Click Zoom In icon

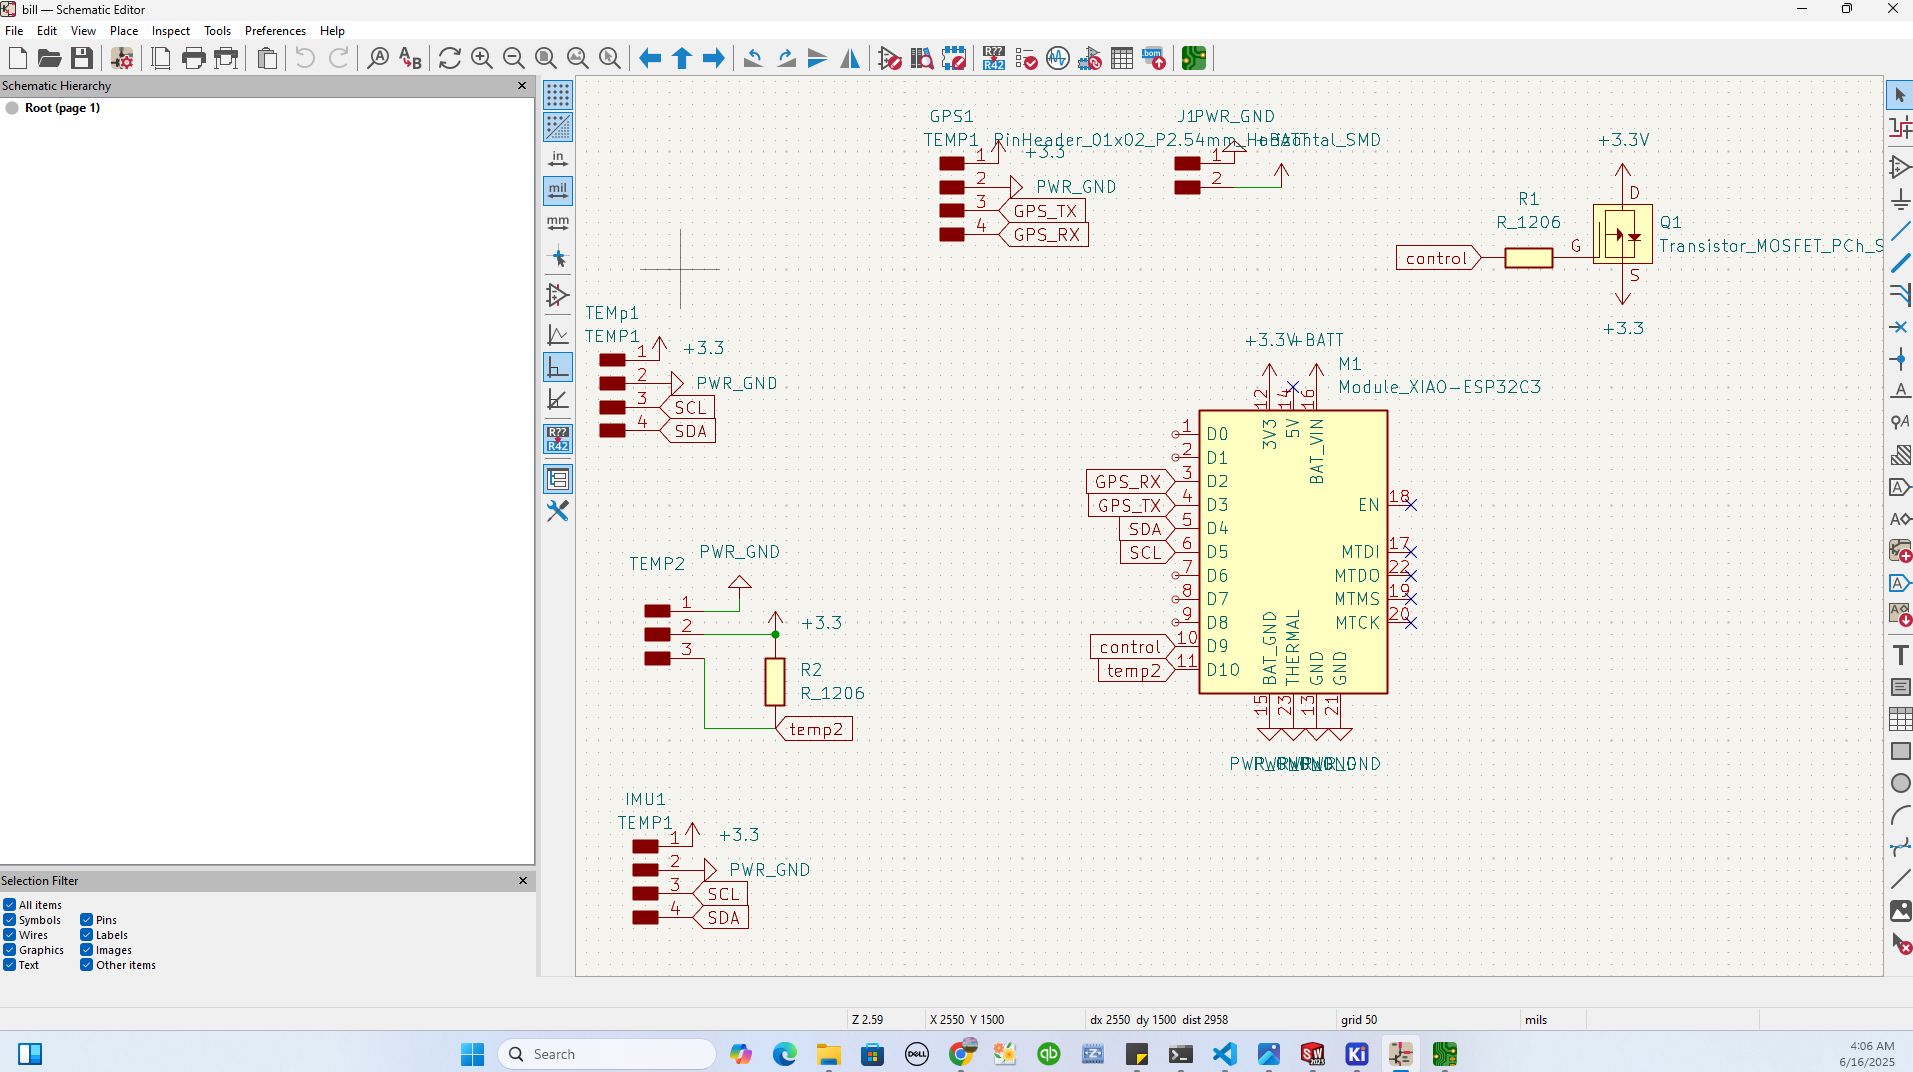482,58
